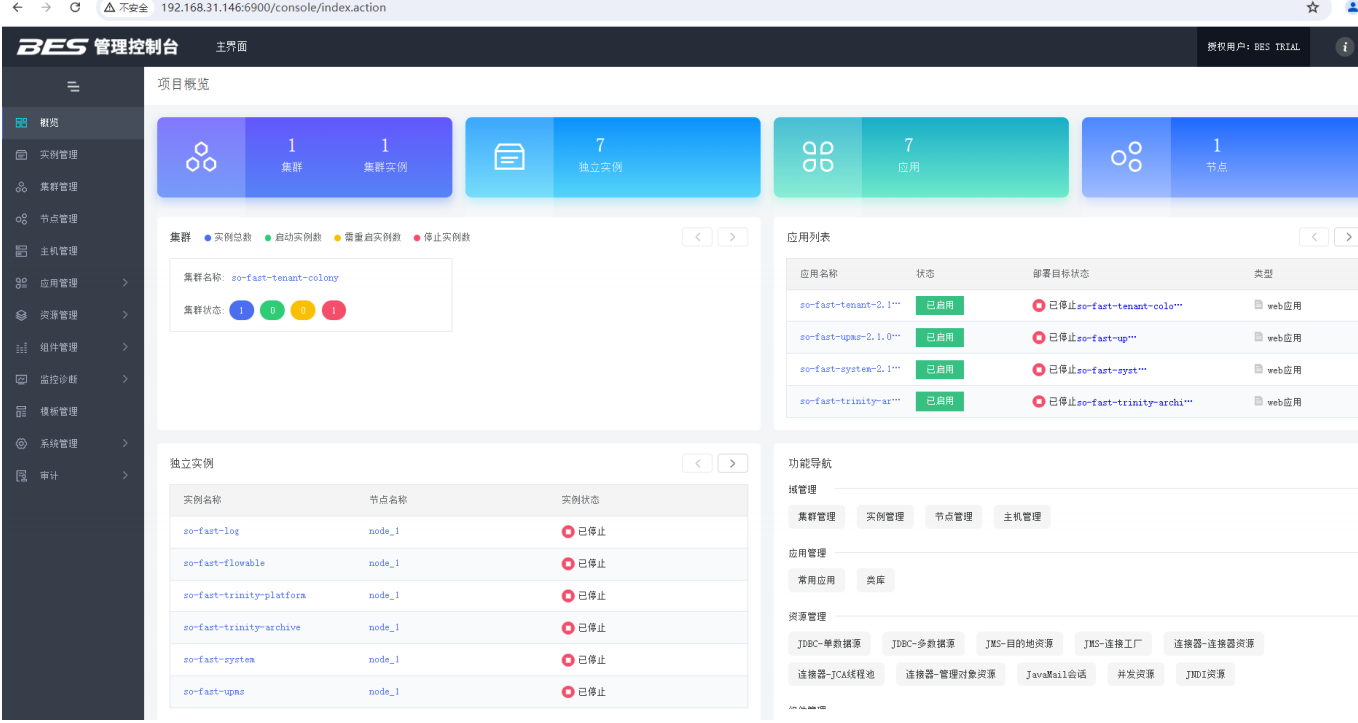Open the so-fast-log instance link

click(x=211, y=531)
